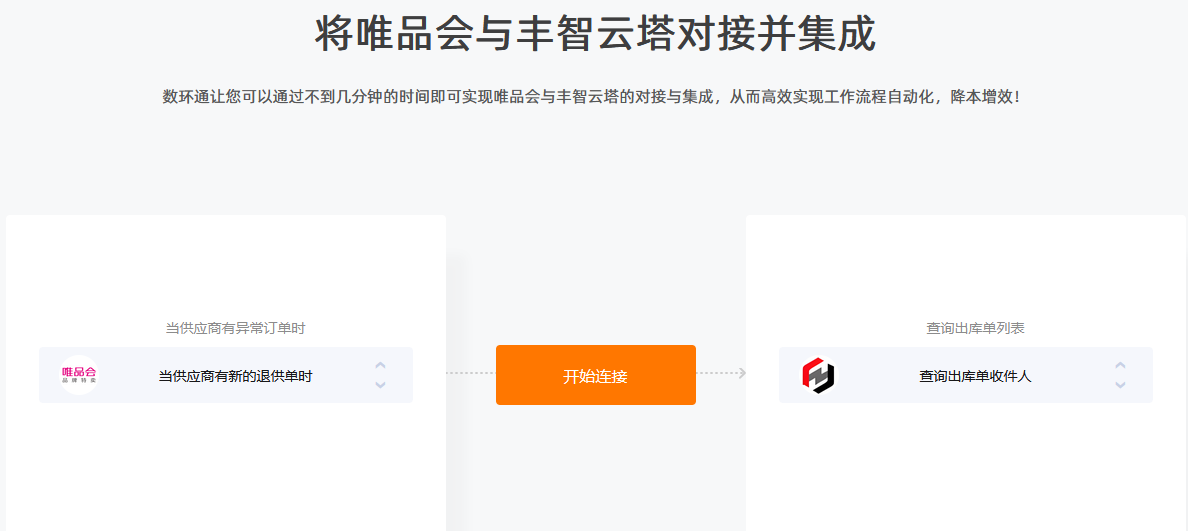Click the Vipshop 唯品会 logo icon
1188x531 pixels.
(x=80, y=375)
